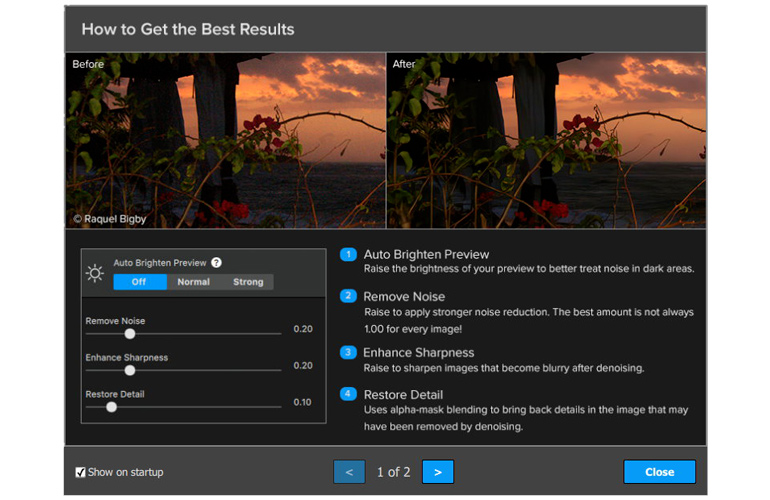Click the Restore Detail value 0.10
The height and width of the screenshot is (500, 770).
tap(302, 402)
